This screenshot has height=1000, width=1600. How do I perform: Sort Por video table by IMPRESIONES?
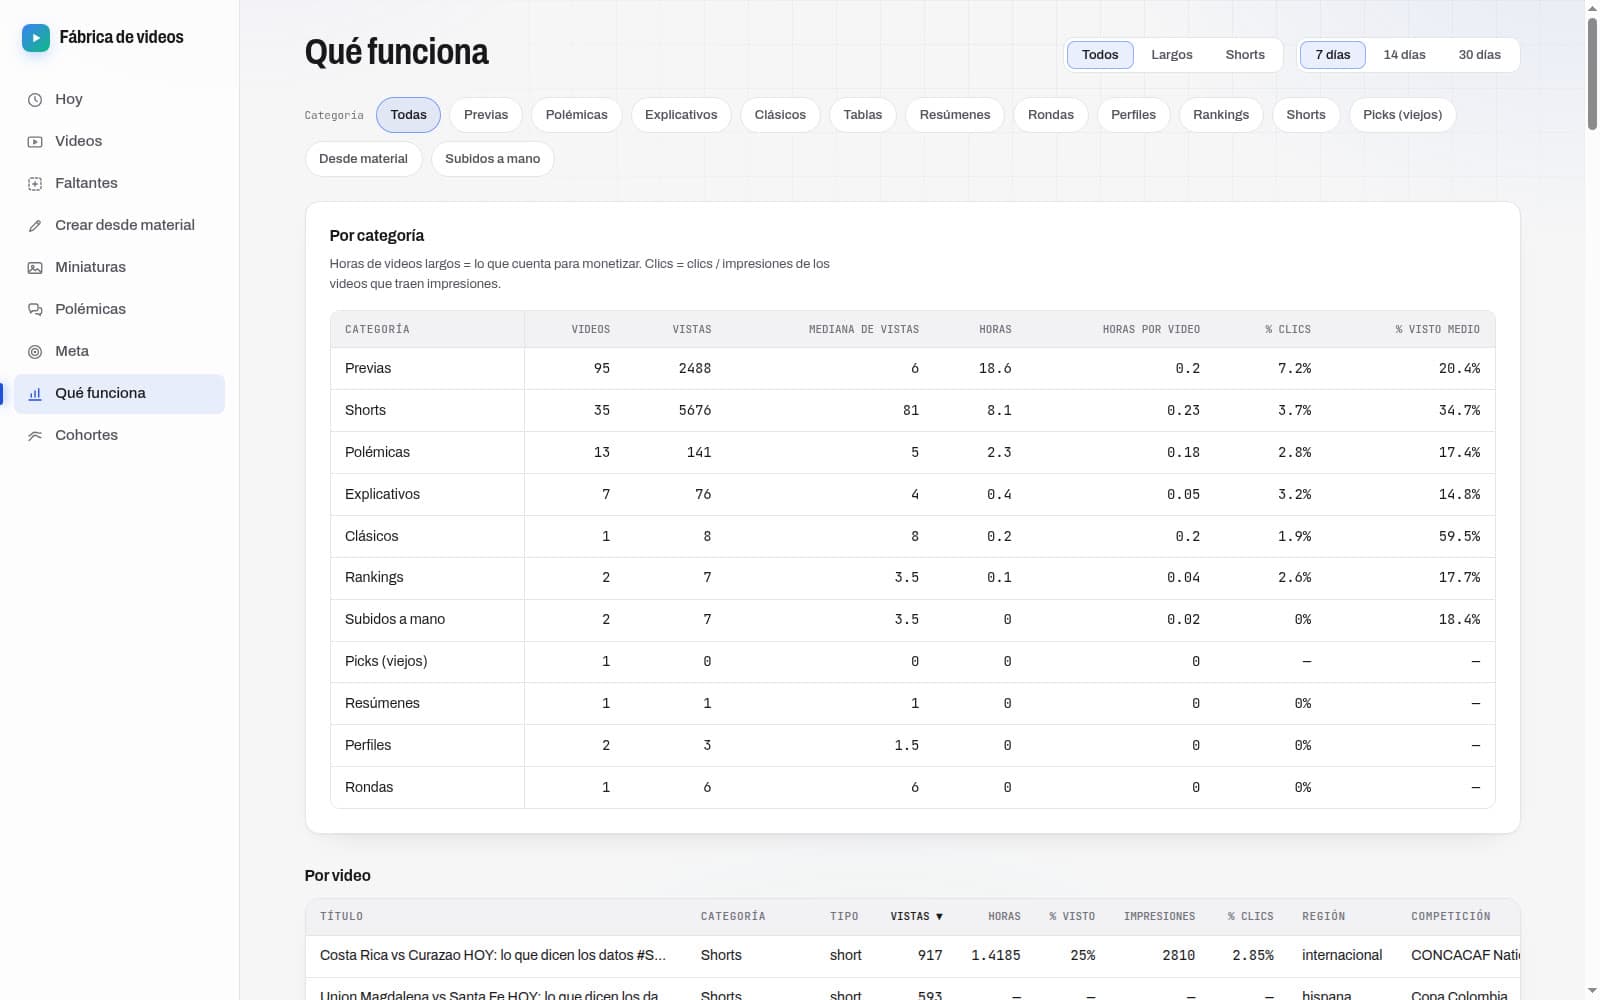[1159, 916]
